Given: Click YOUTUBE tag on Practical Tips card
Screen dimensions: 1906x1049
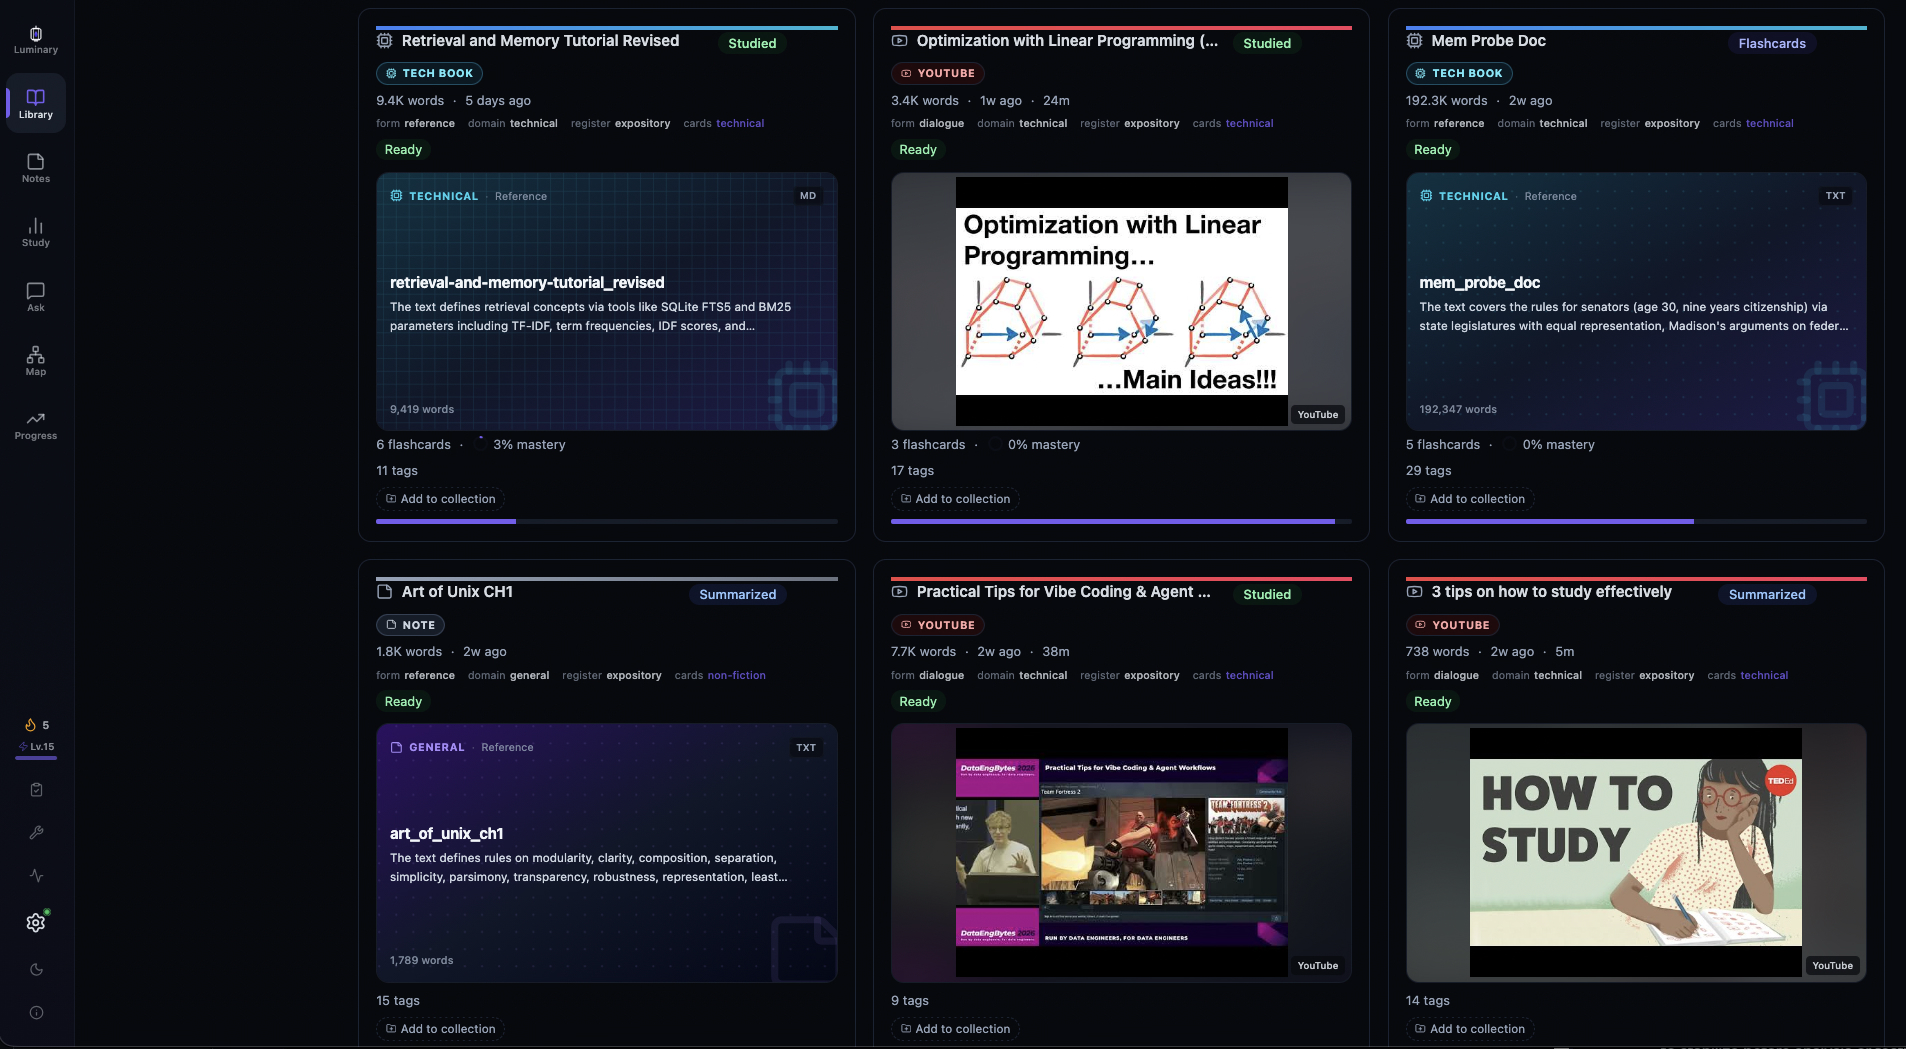Looking at the screenshot, I should click(x=938, y=625).
